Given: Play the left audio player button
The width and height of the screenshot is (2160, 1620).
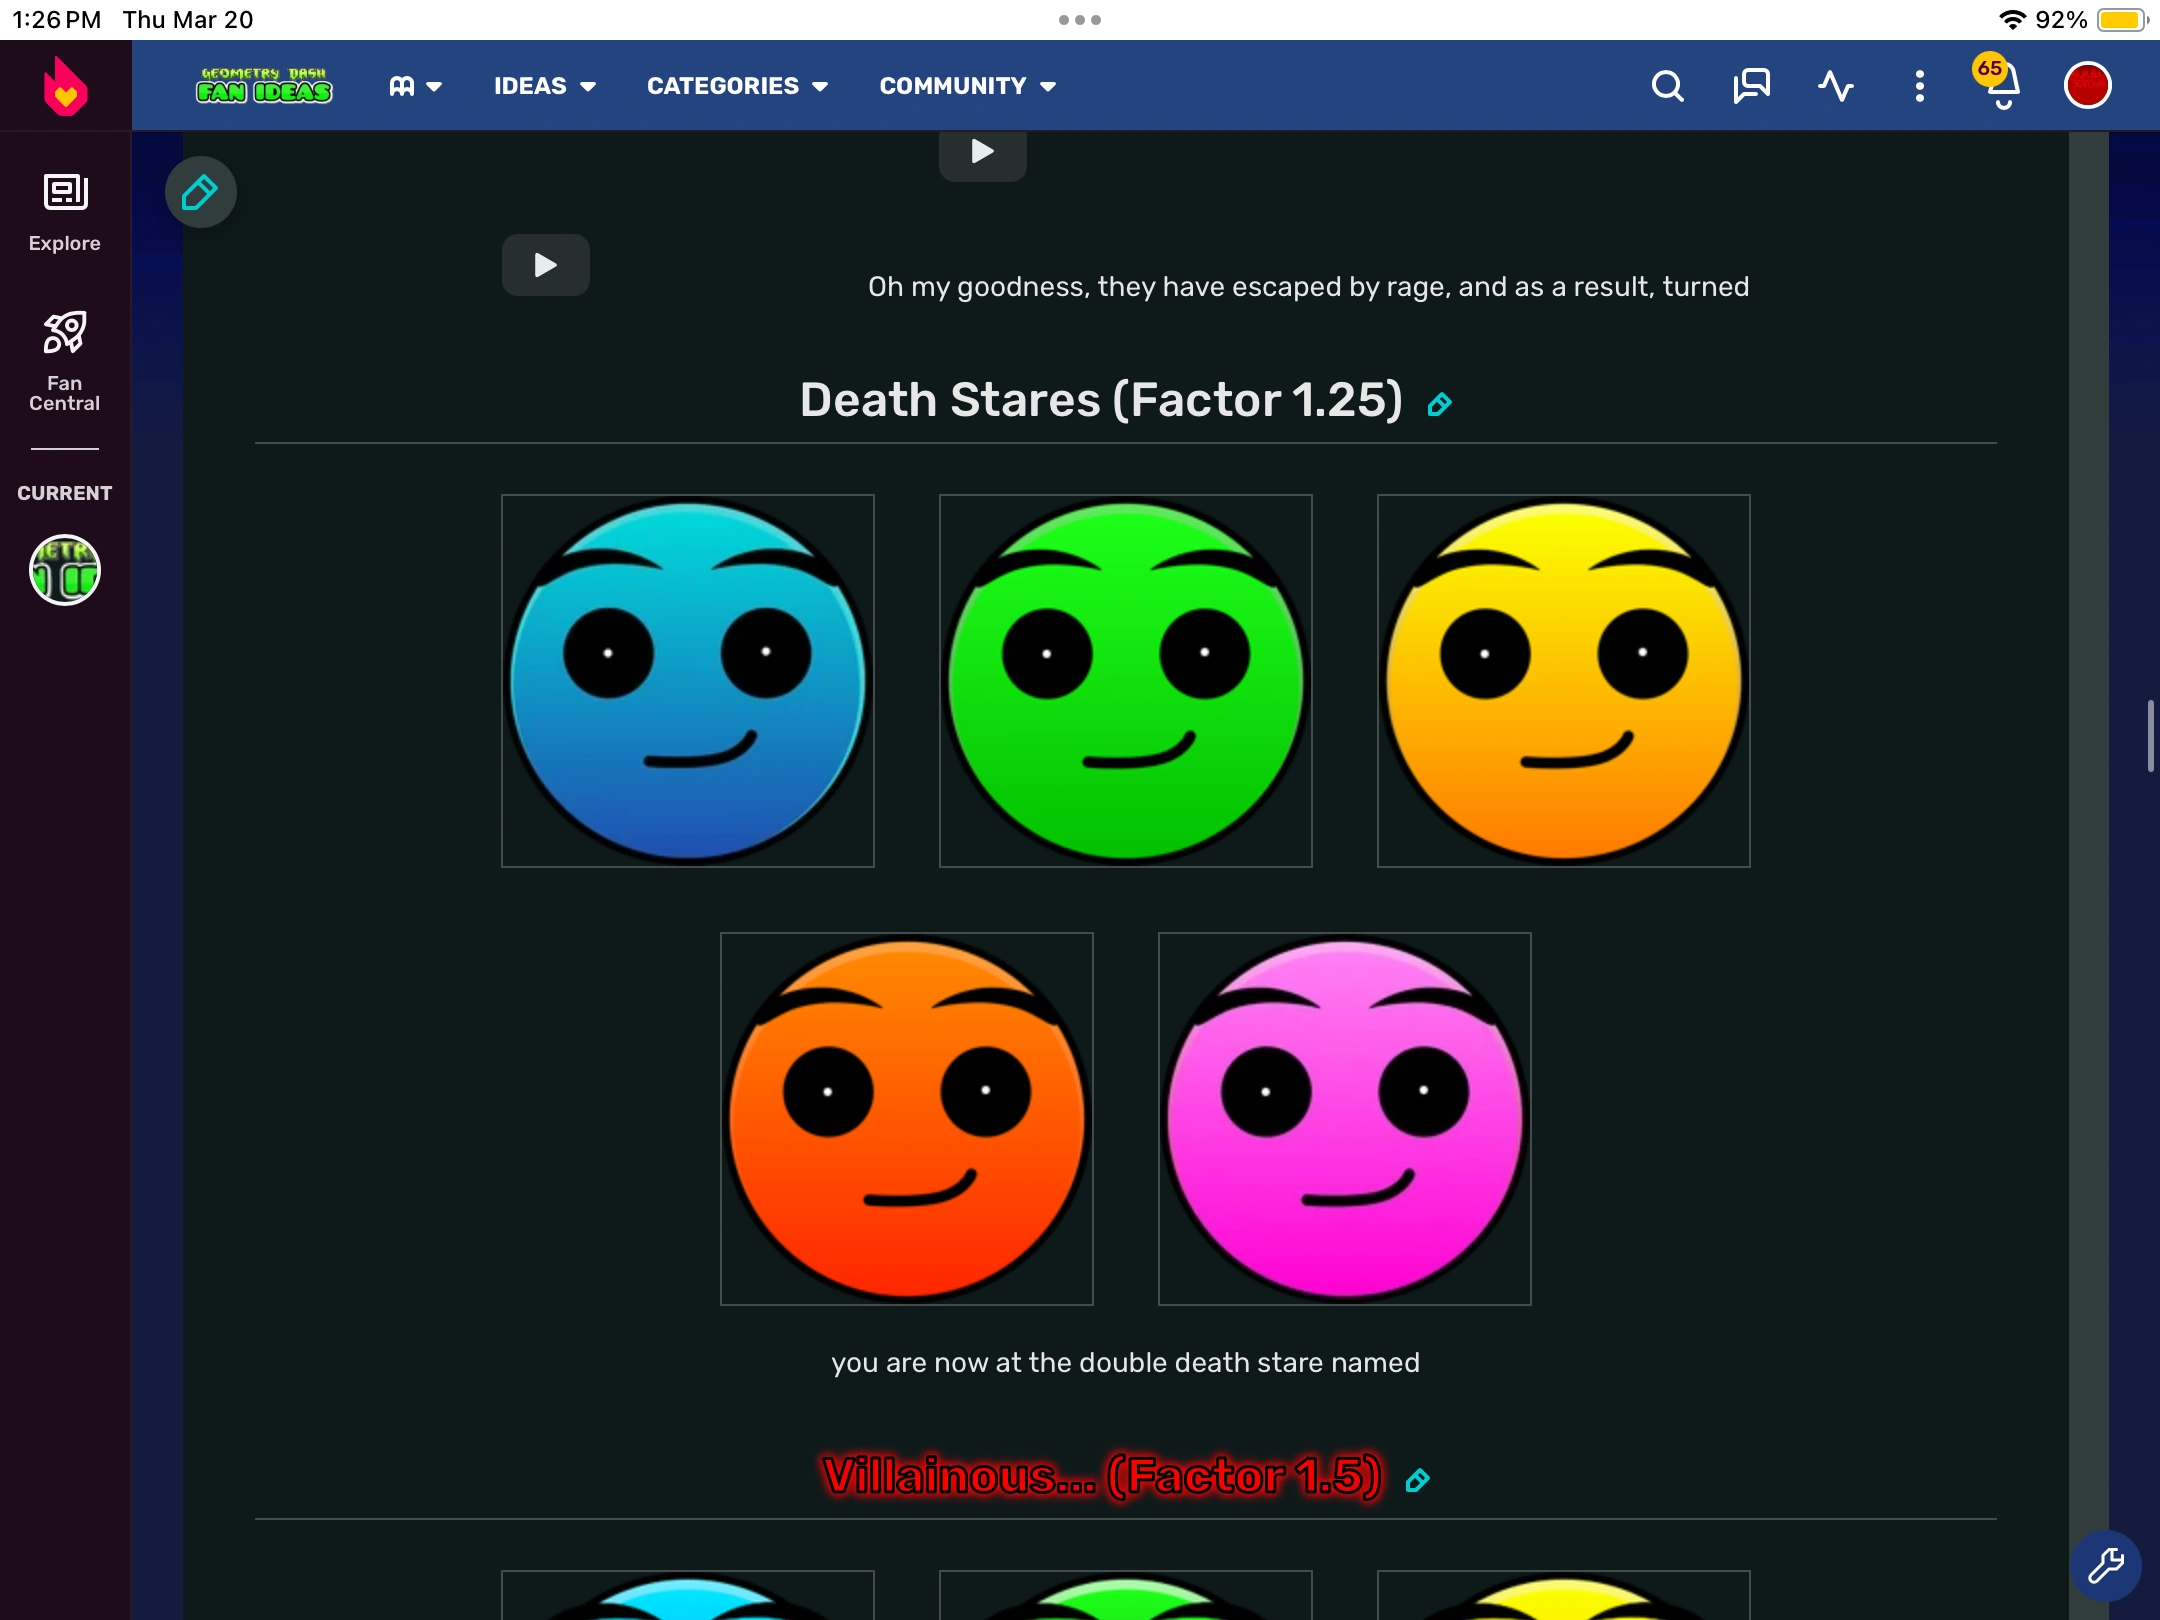Looking at the screenshot, I should 545,265.
